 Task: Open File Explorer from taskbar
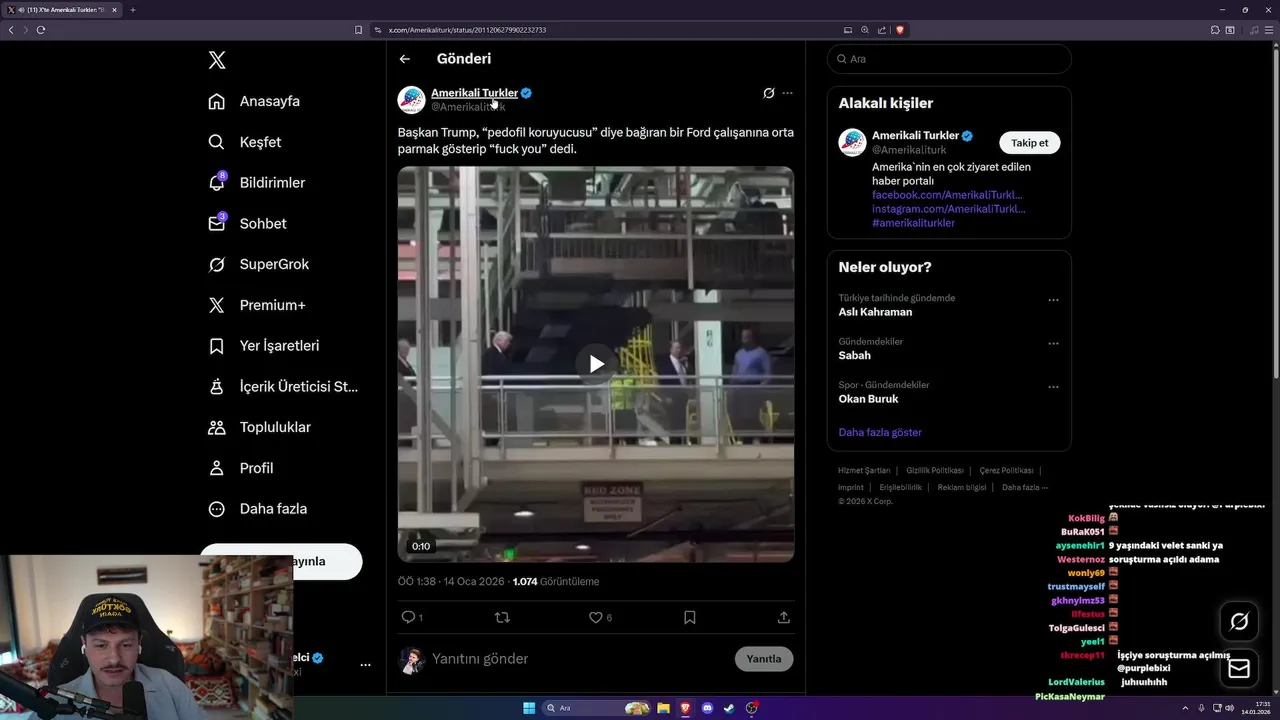pyautogui.click(x=663, y=708)
